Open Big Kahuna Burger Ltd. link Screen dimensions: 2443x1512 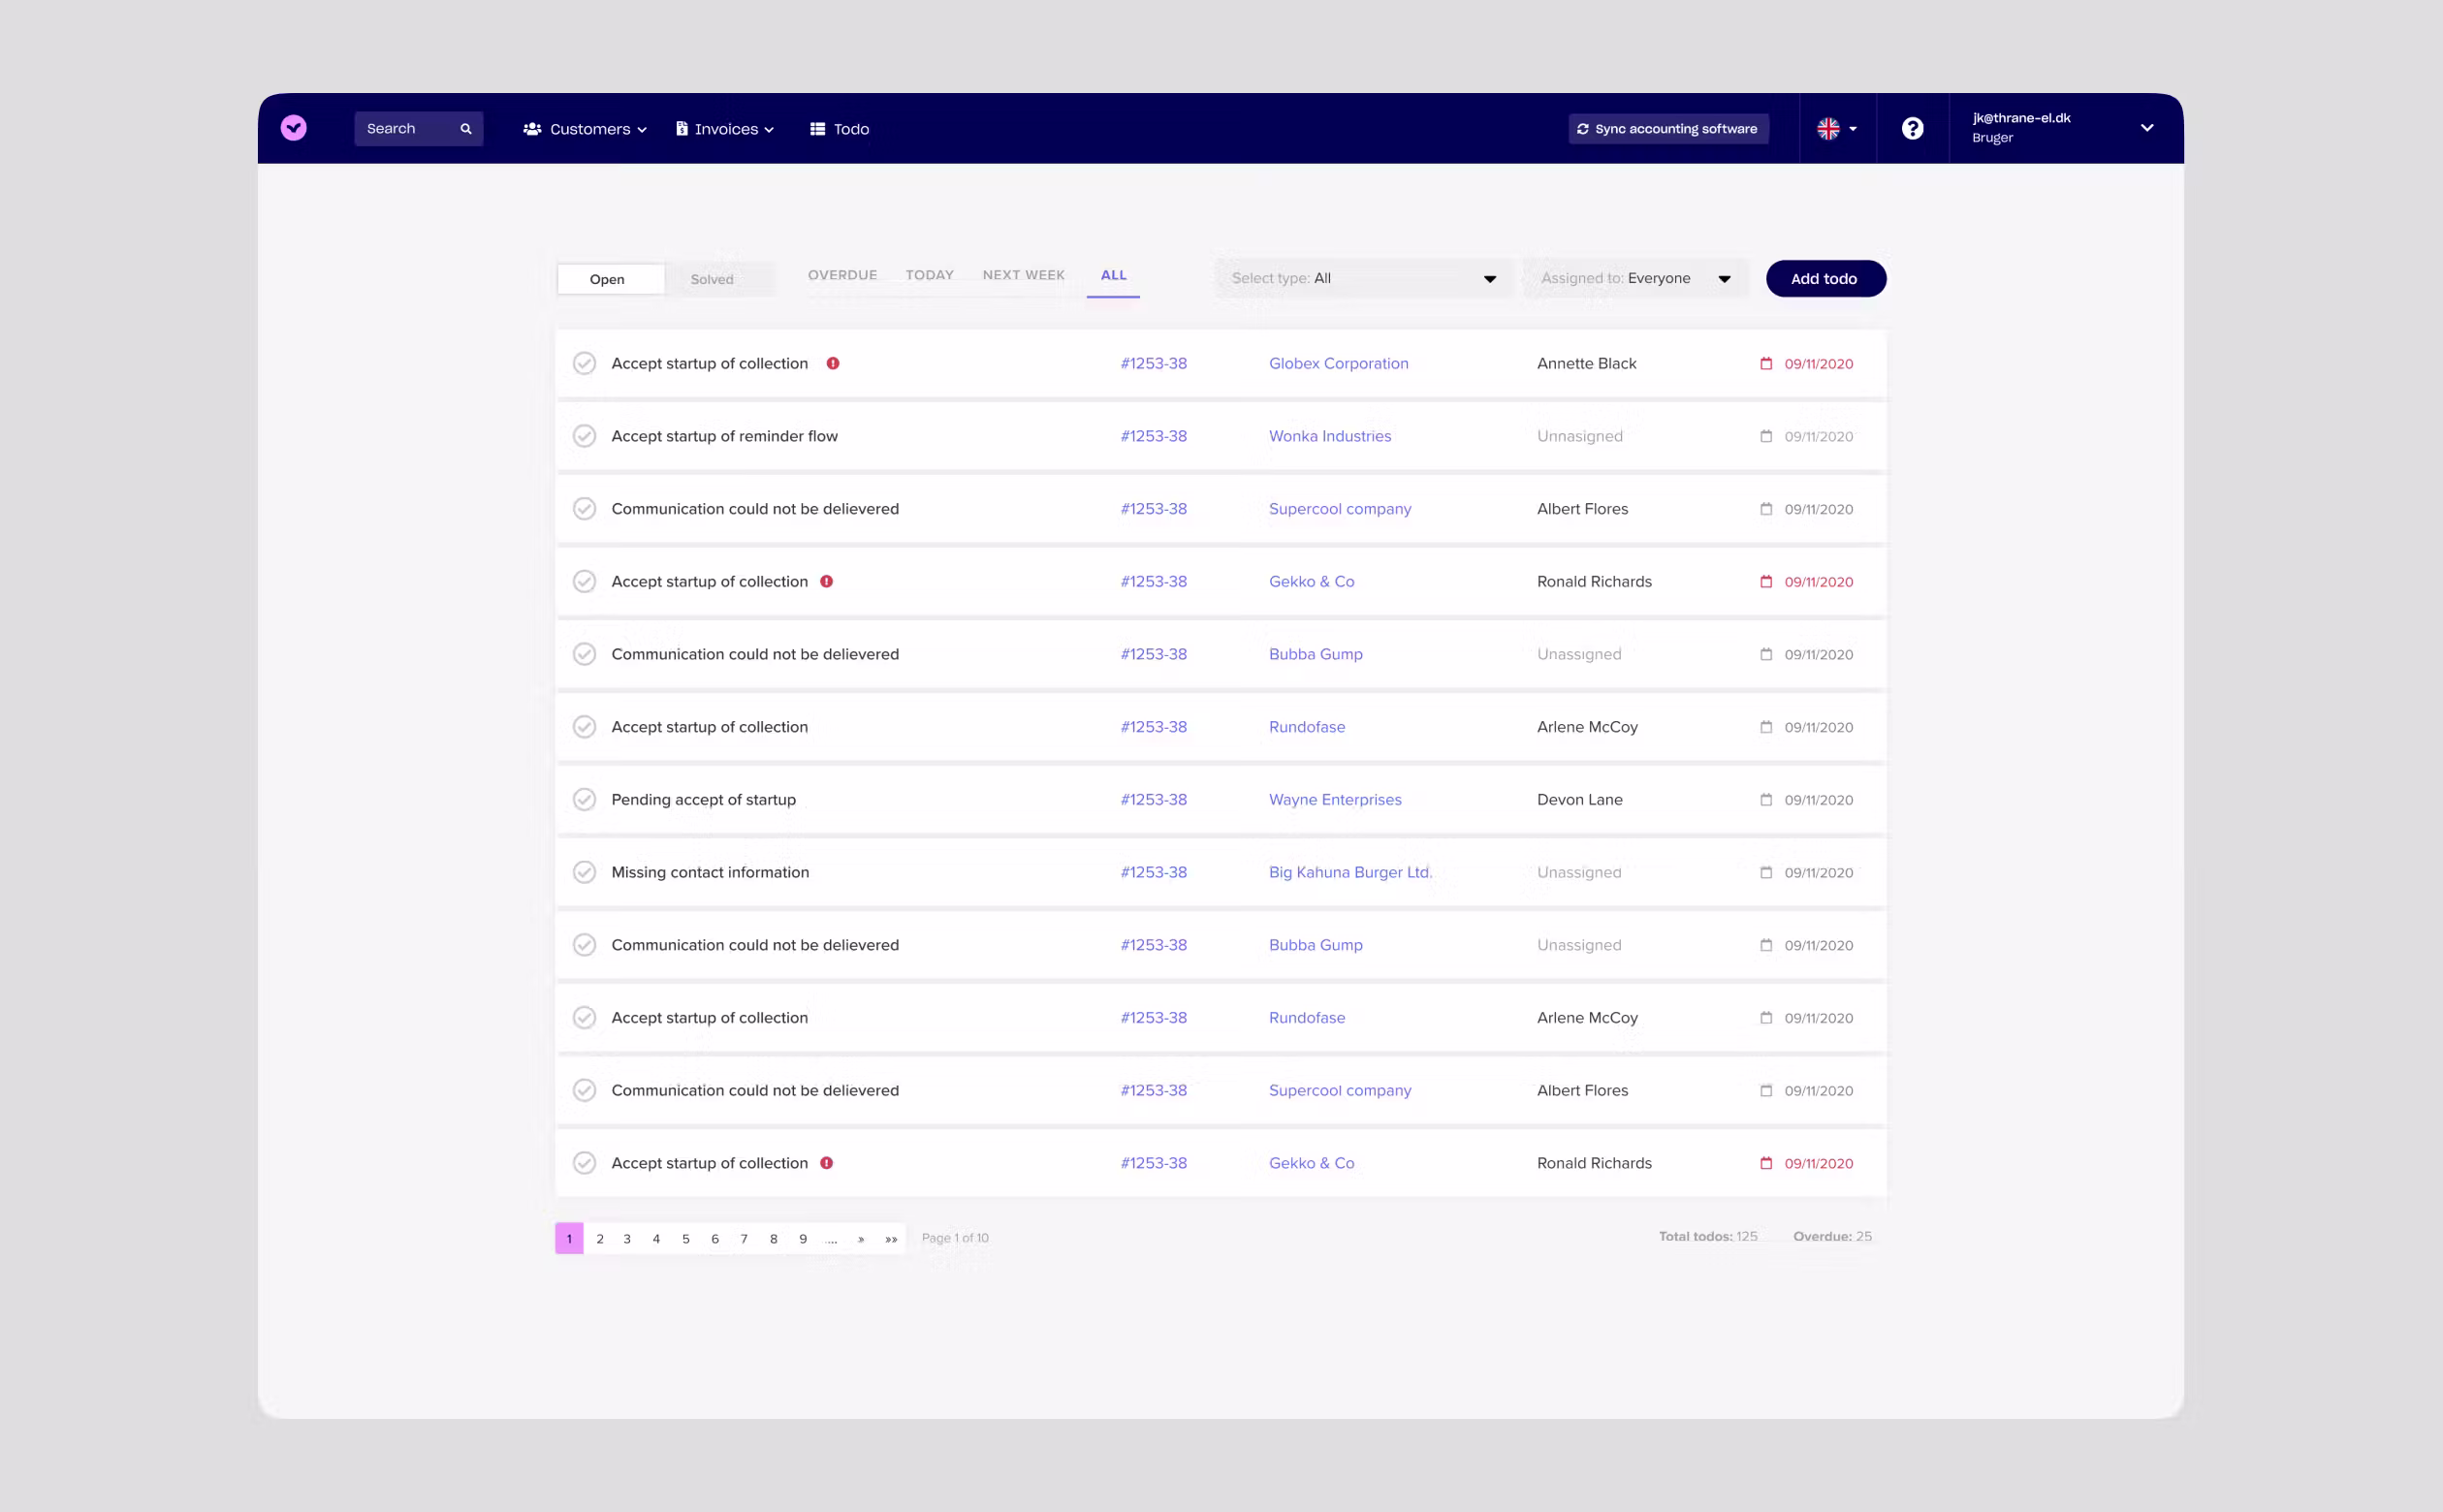1350,873
